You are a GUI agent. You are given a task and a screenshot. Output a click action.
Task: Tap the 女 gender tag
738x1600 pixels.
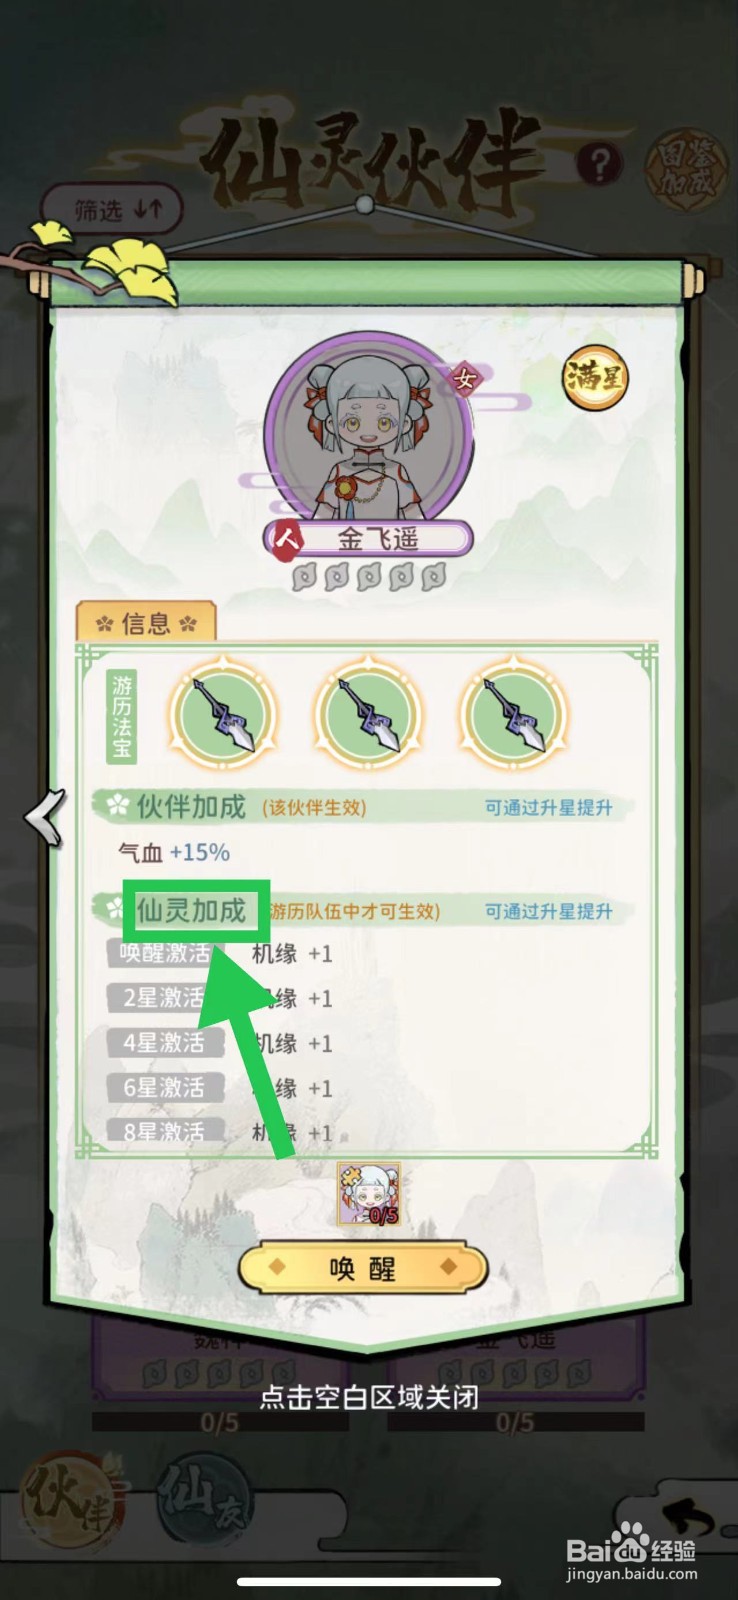pos(464,379)
